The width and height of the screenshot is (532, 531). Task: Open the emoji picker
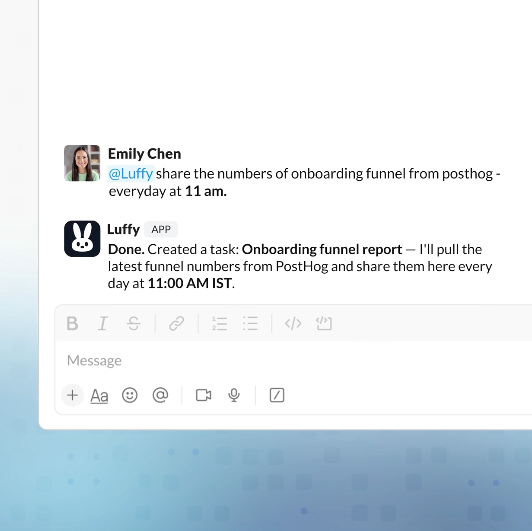coord(130,395)
